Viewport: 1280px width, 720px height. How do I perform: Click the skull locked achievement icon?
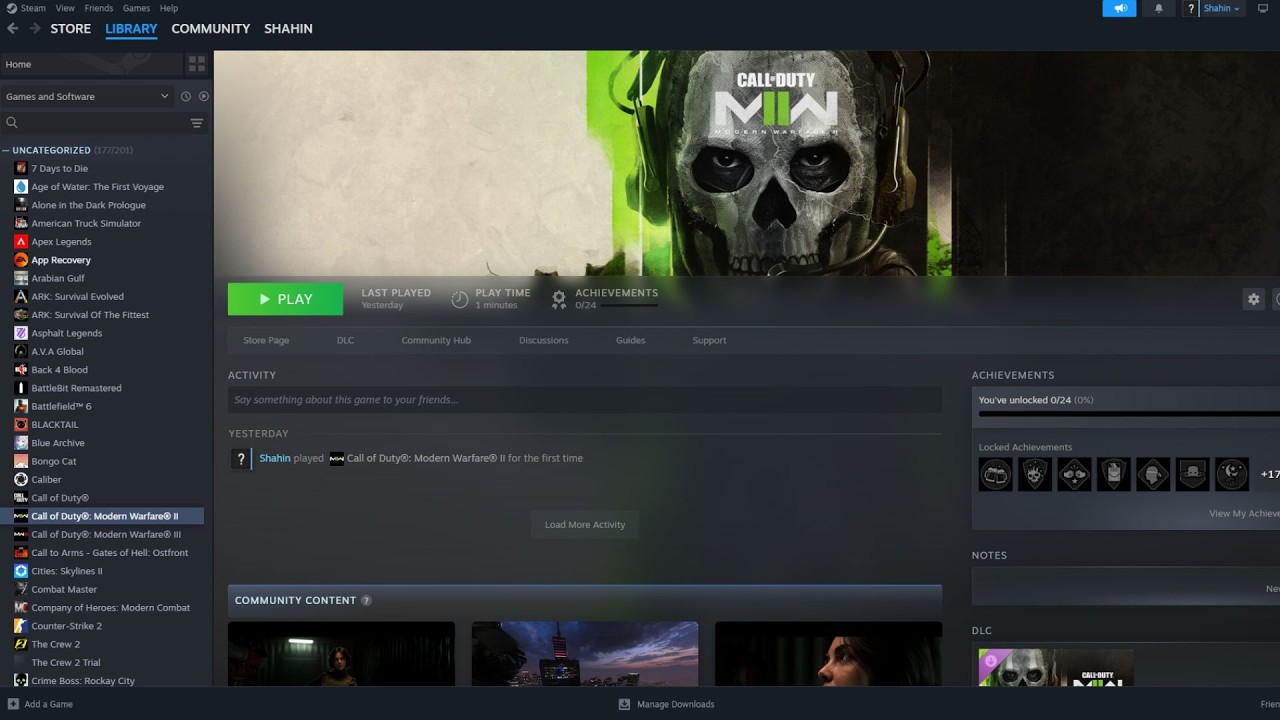tap(1035, 474)
